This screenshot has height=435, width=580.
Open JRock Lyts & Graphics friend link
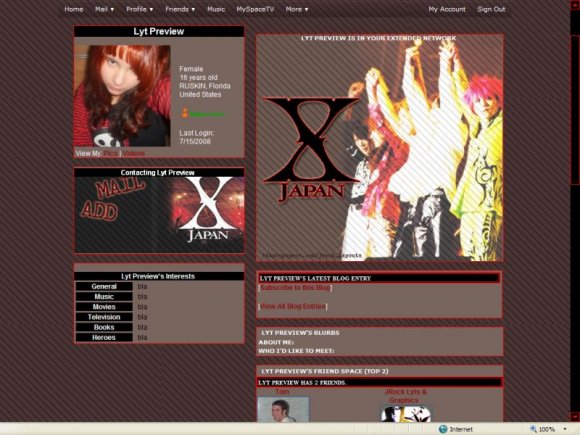(x=405, y=396)
